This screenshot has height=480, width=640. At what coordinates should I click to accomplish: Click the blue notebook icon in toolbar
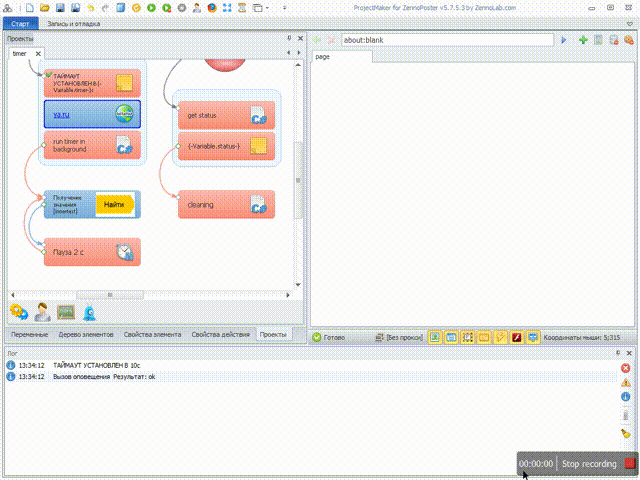(x=121, y=7)
